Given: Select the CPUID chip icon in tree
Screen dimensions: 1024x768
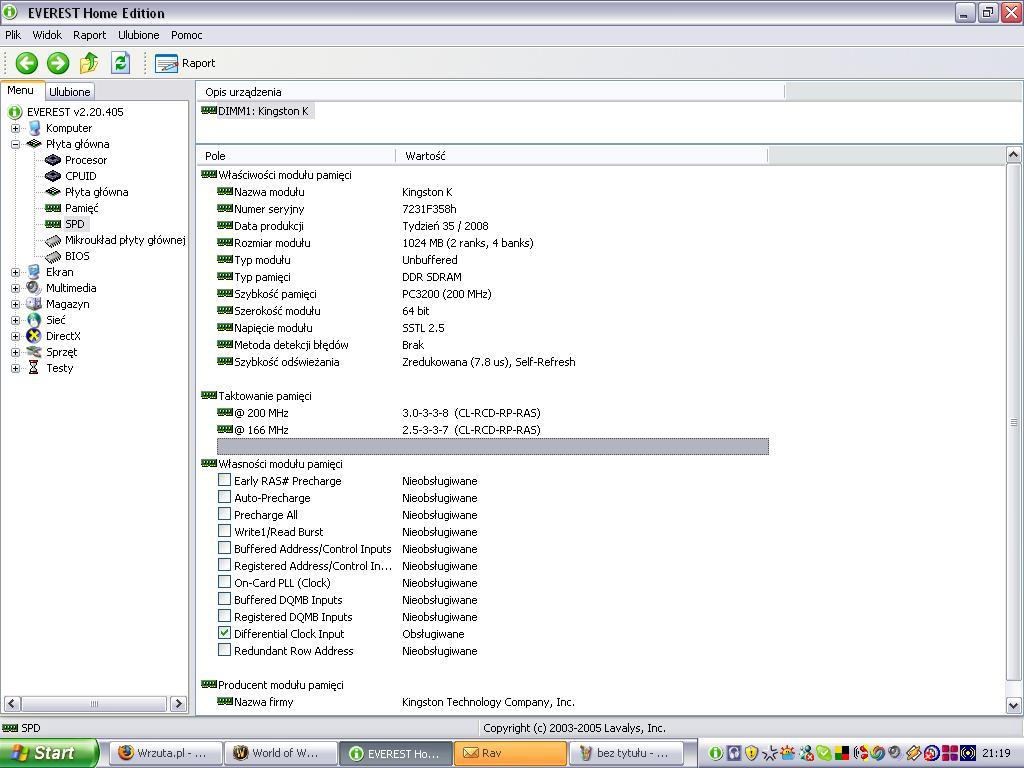Looking at the screenshot, I should pos(53,176).
